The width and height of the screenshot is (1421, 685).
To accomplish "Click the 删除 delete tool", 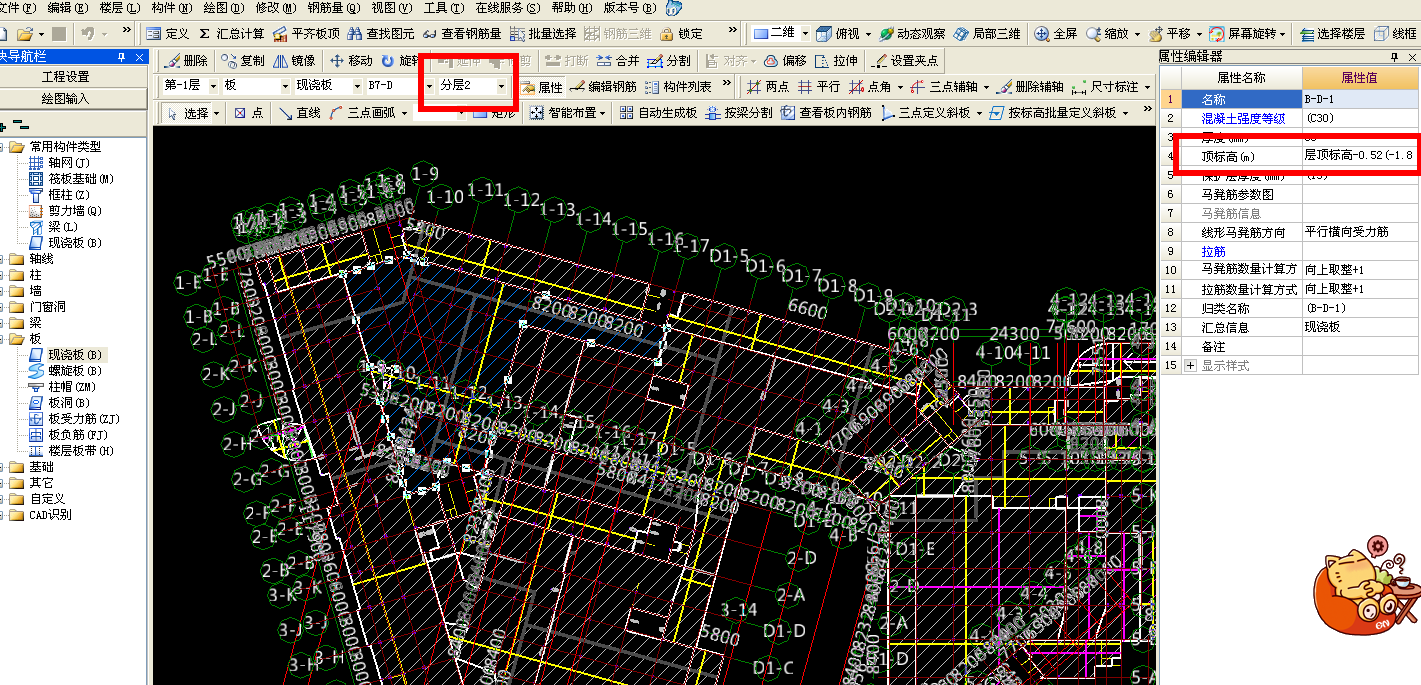I will 187,61.
